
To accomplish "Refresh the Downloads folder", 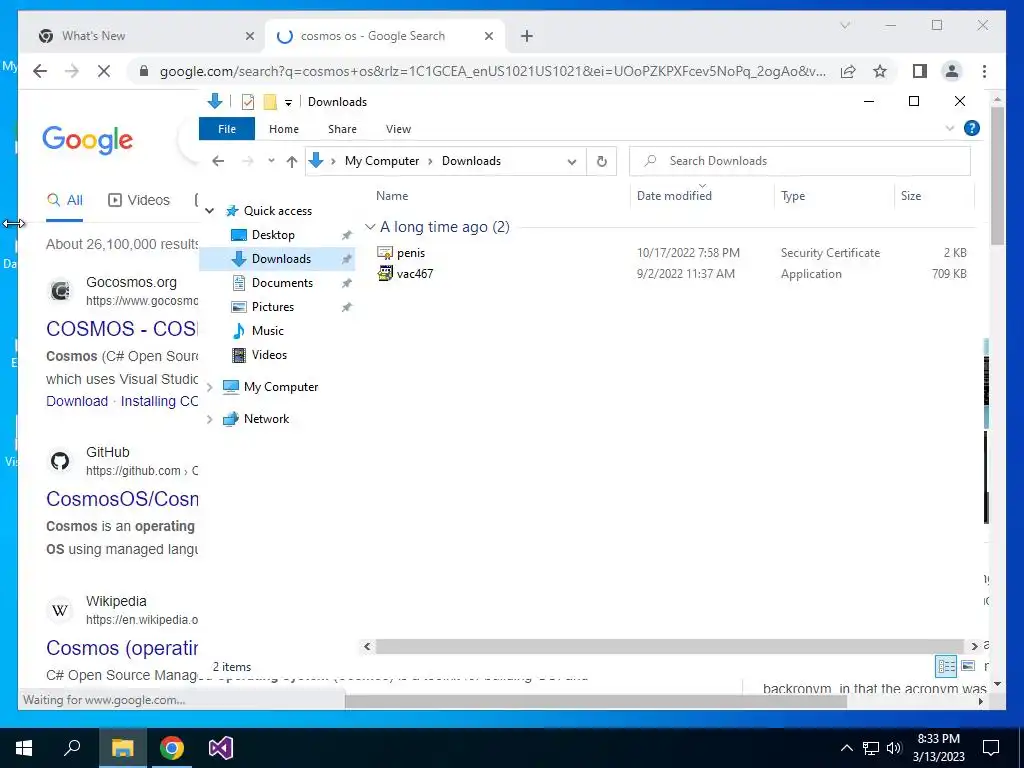I will click(602, 161).
